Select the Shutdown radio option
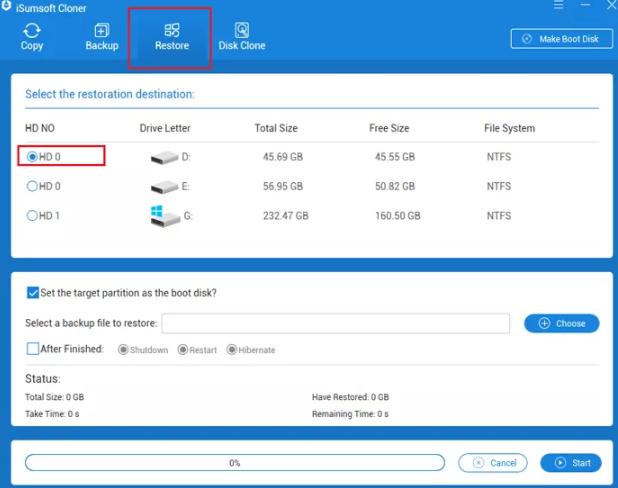 (123, 350)
